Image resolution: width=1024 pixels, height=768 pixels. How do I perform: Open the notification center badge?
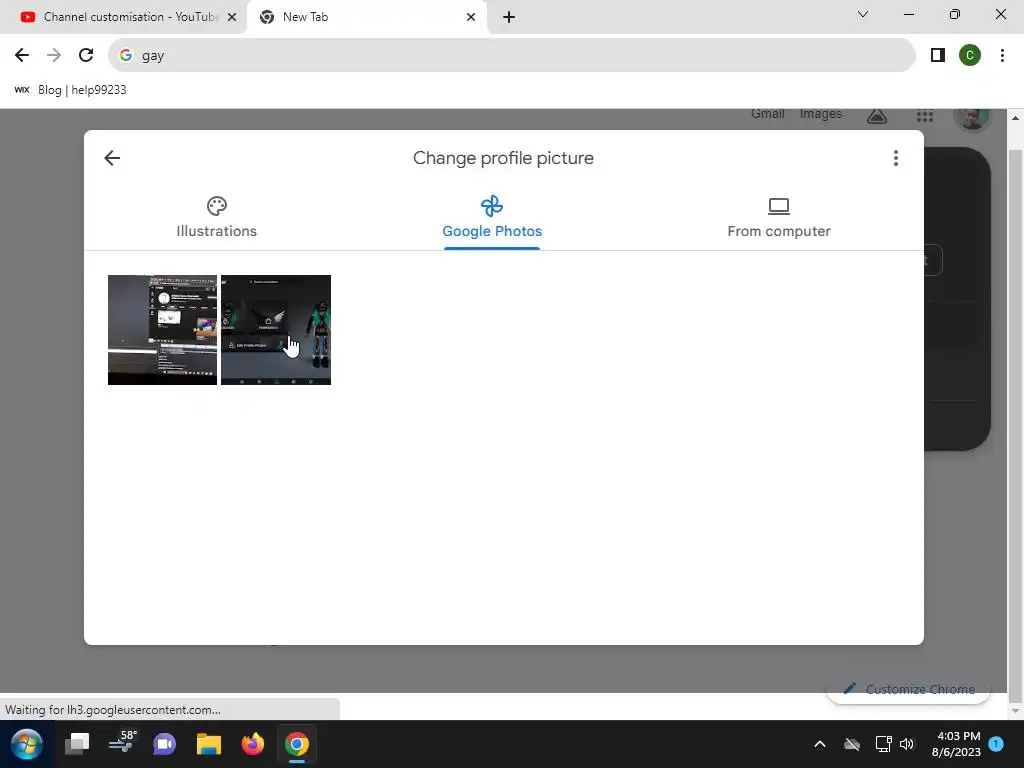[x=996, y=743]
